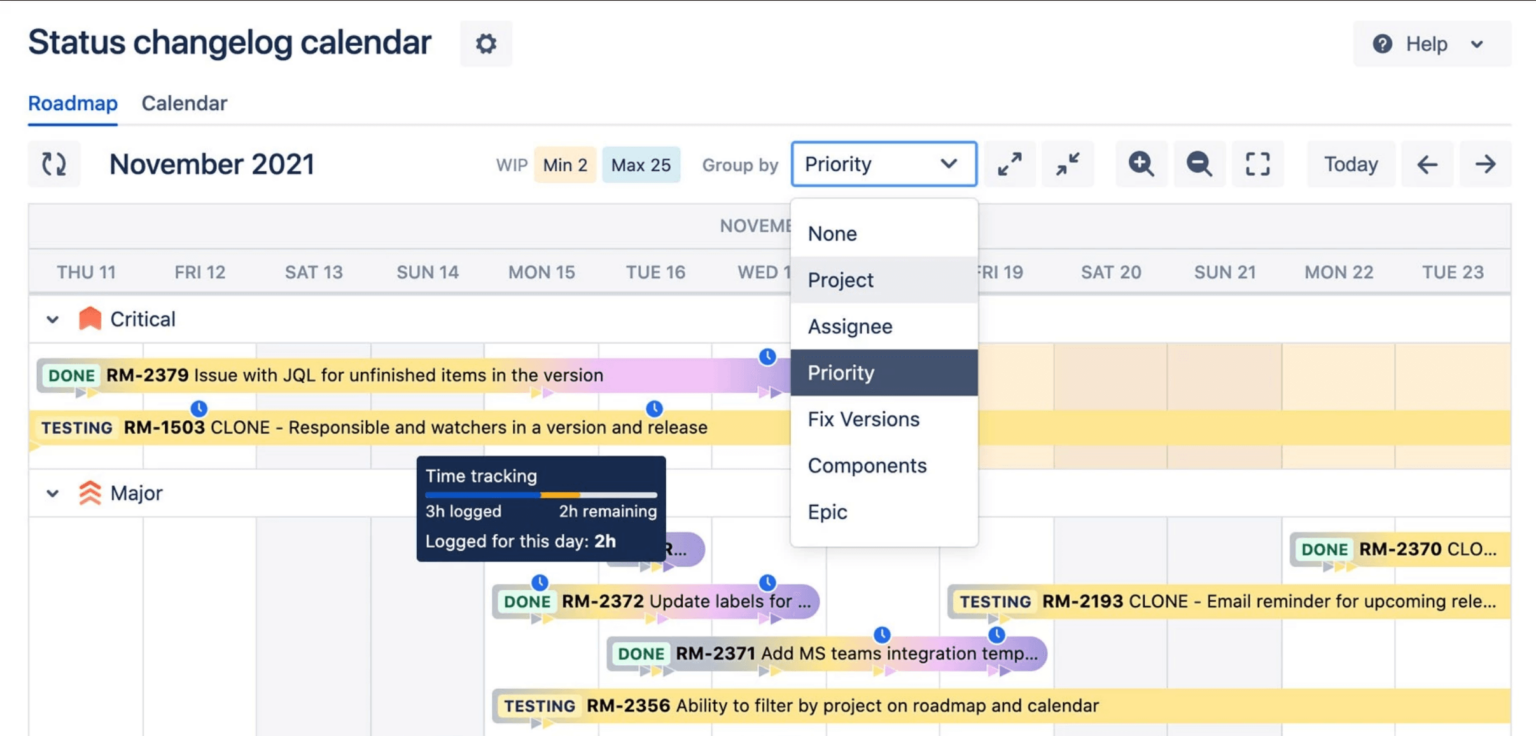Toggle the WIP Min 2 chip
Image resolution: width=1536 pixels, height=736 pixels.
click(x=565, y=165)
